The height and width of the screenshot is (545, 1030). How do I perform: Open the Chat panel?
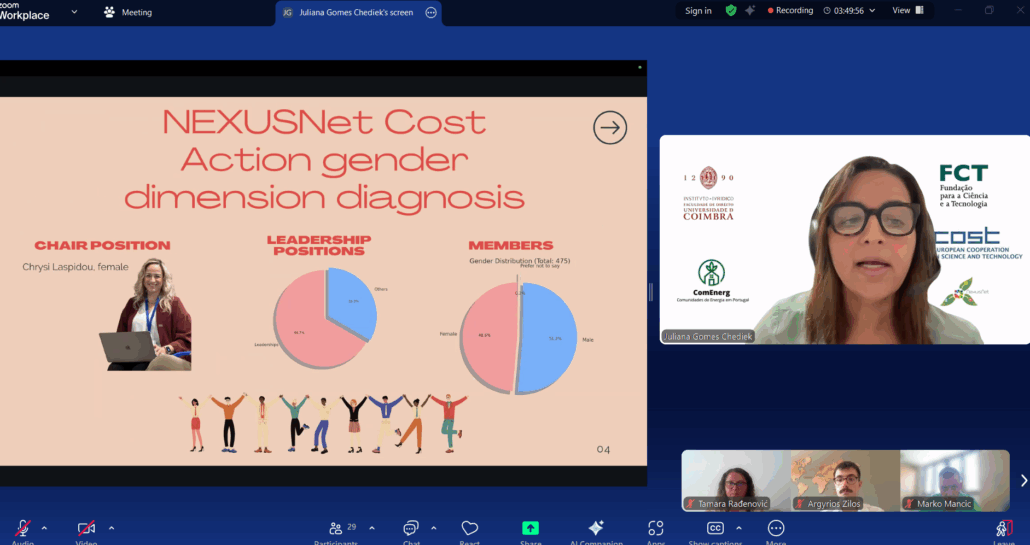tap(411, 528)
